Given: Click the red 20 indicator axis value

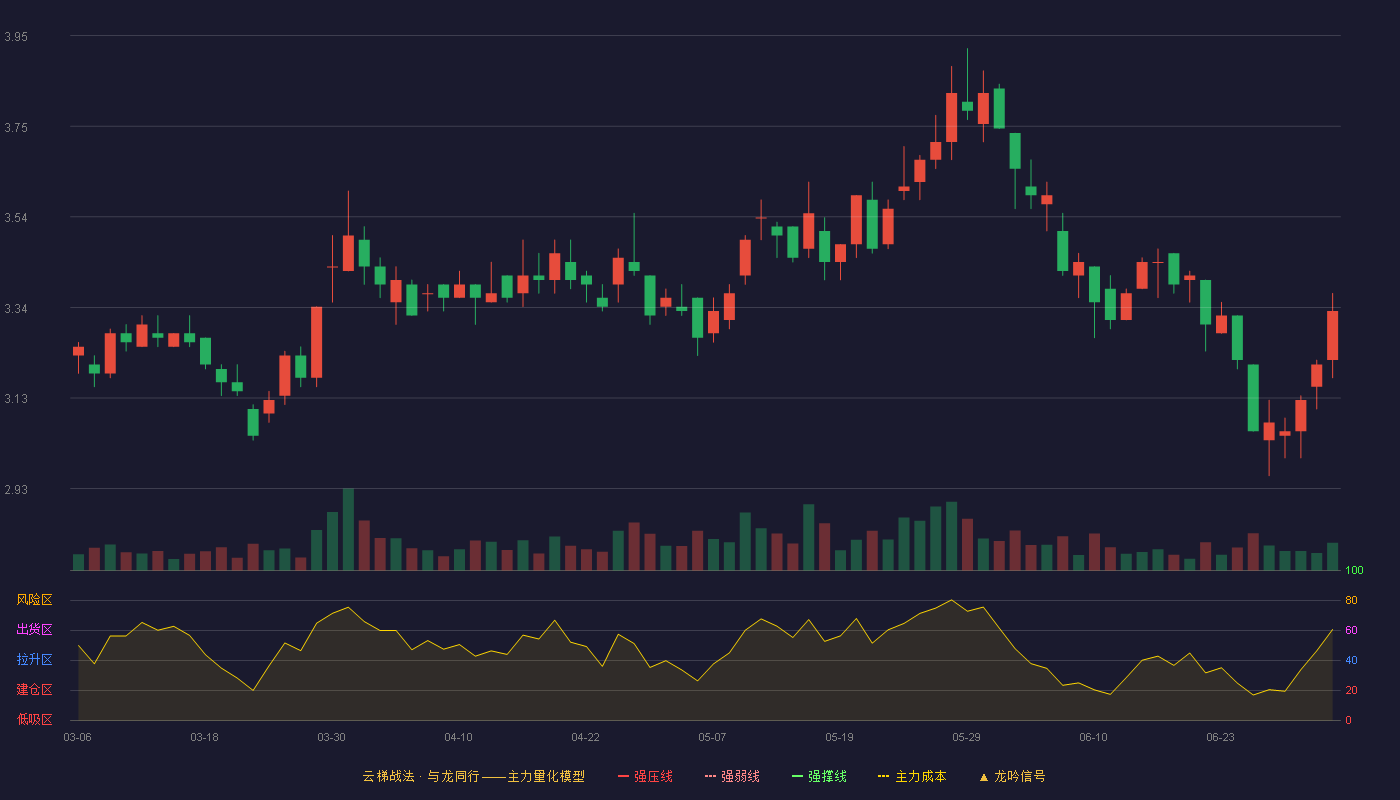Looking at the screenshot, I should point(1351,691).
